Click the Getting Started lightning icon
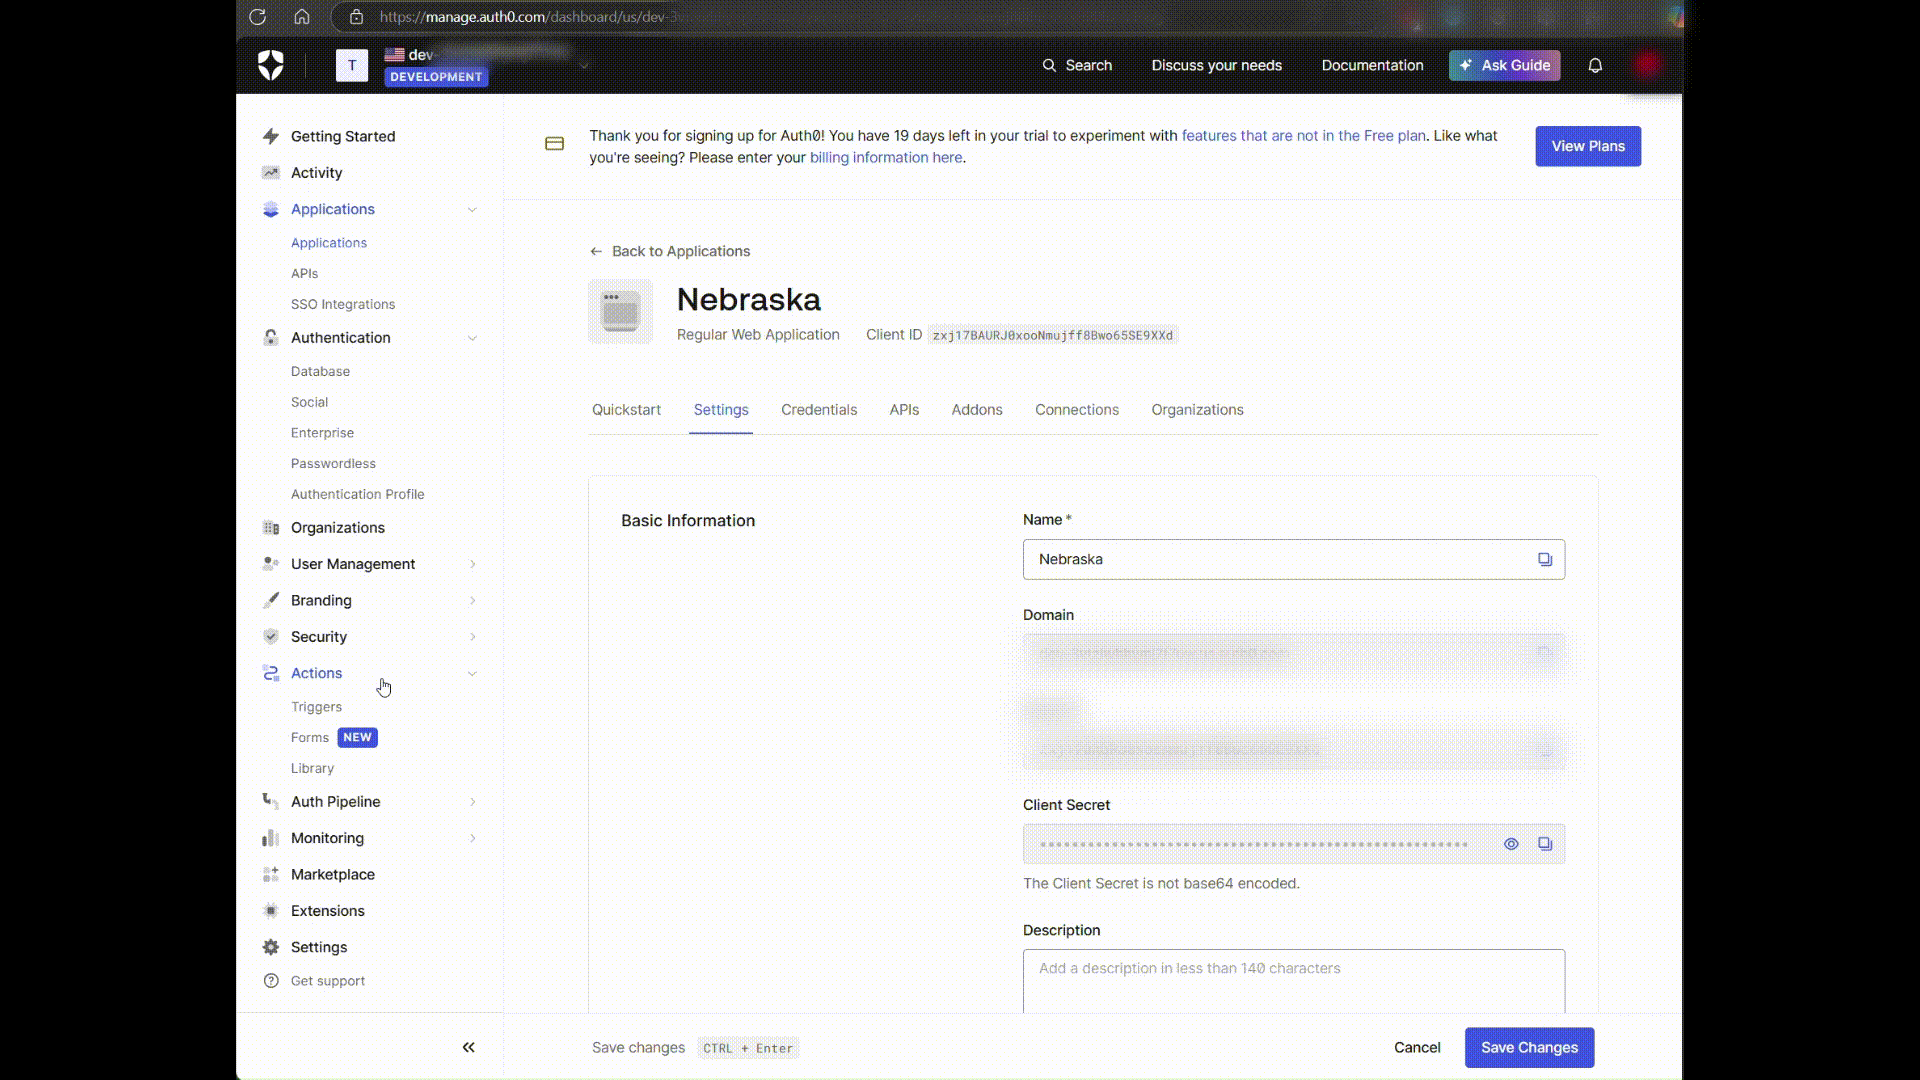Screen dimensions: 1920x1080 pos(270,136)
